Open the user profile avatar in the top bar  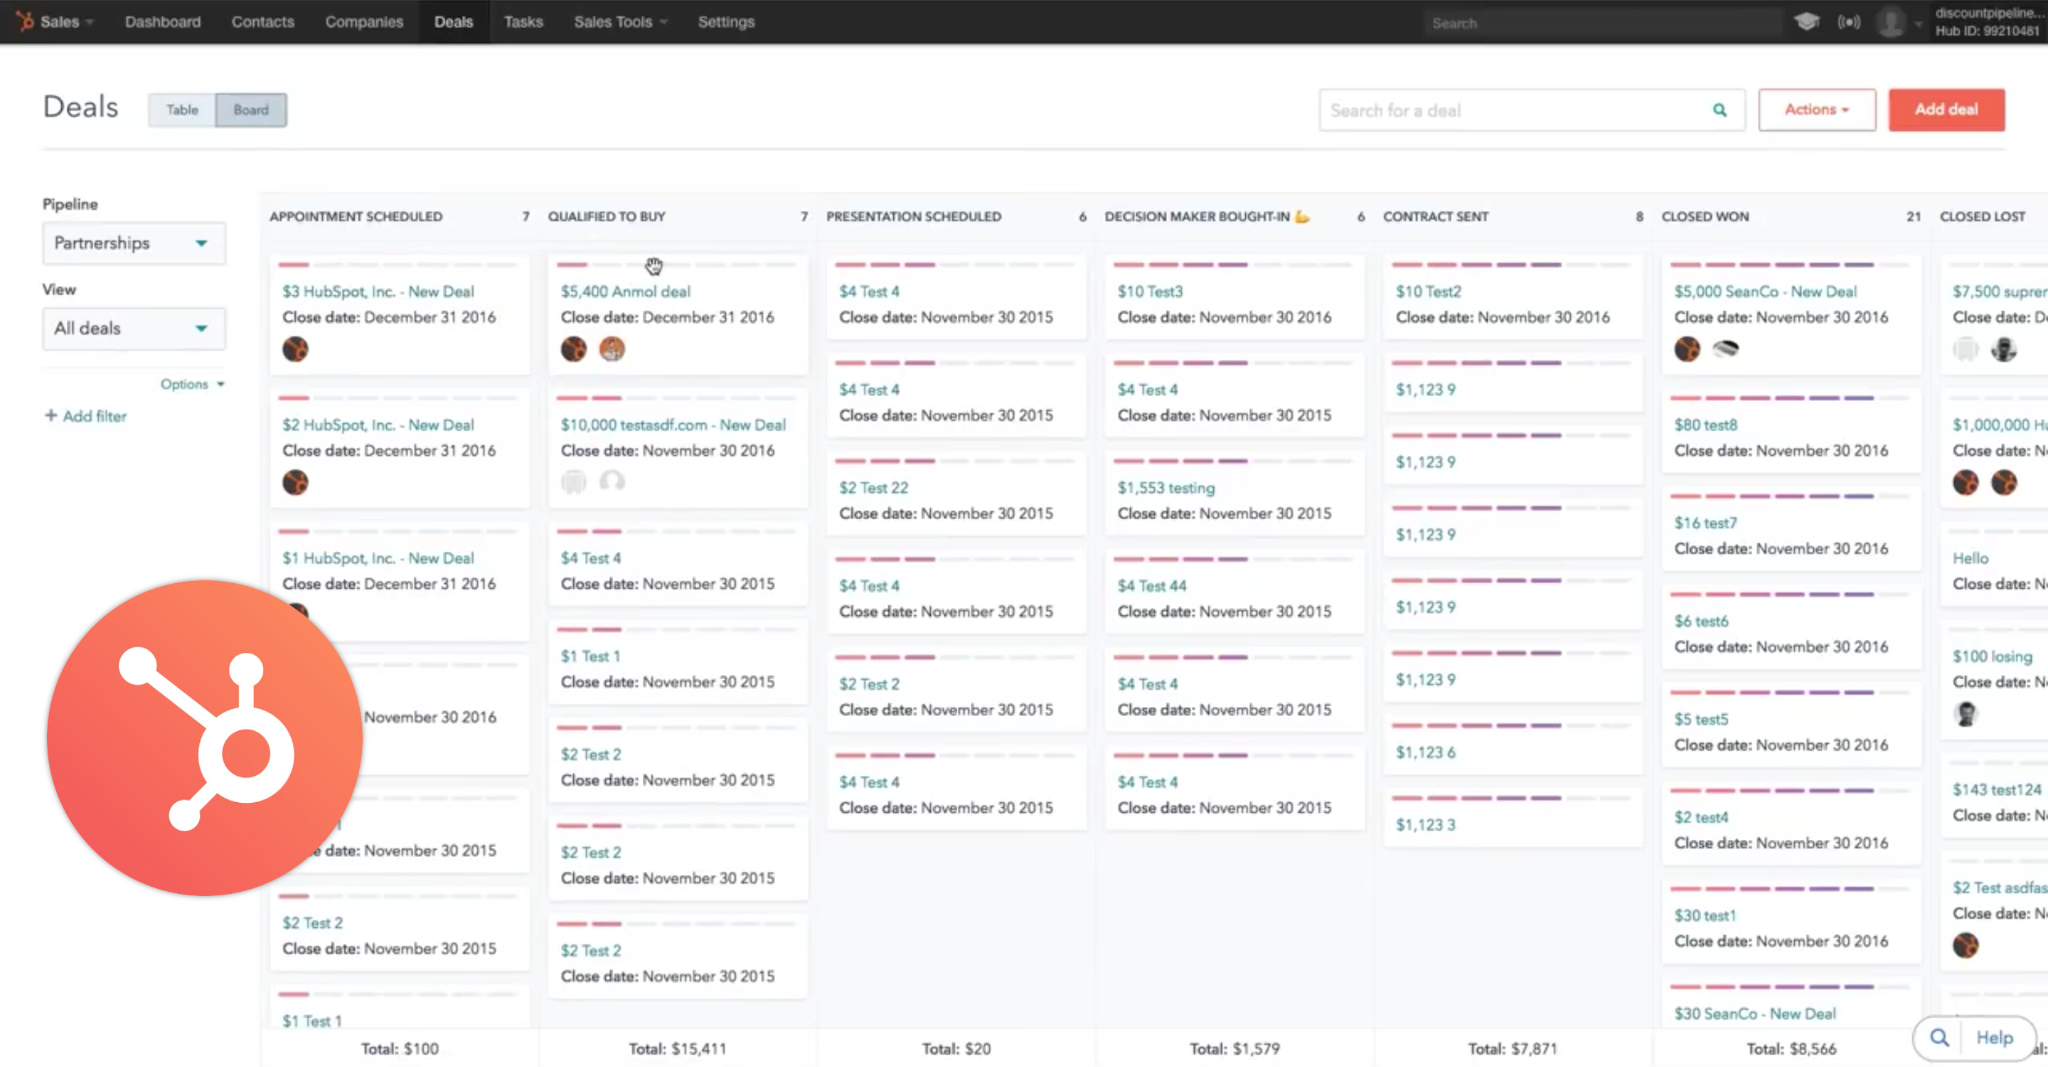pos(1890,21)
